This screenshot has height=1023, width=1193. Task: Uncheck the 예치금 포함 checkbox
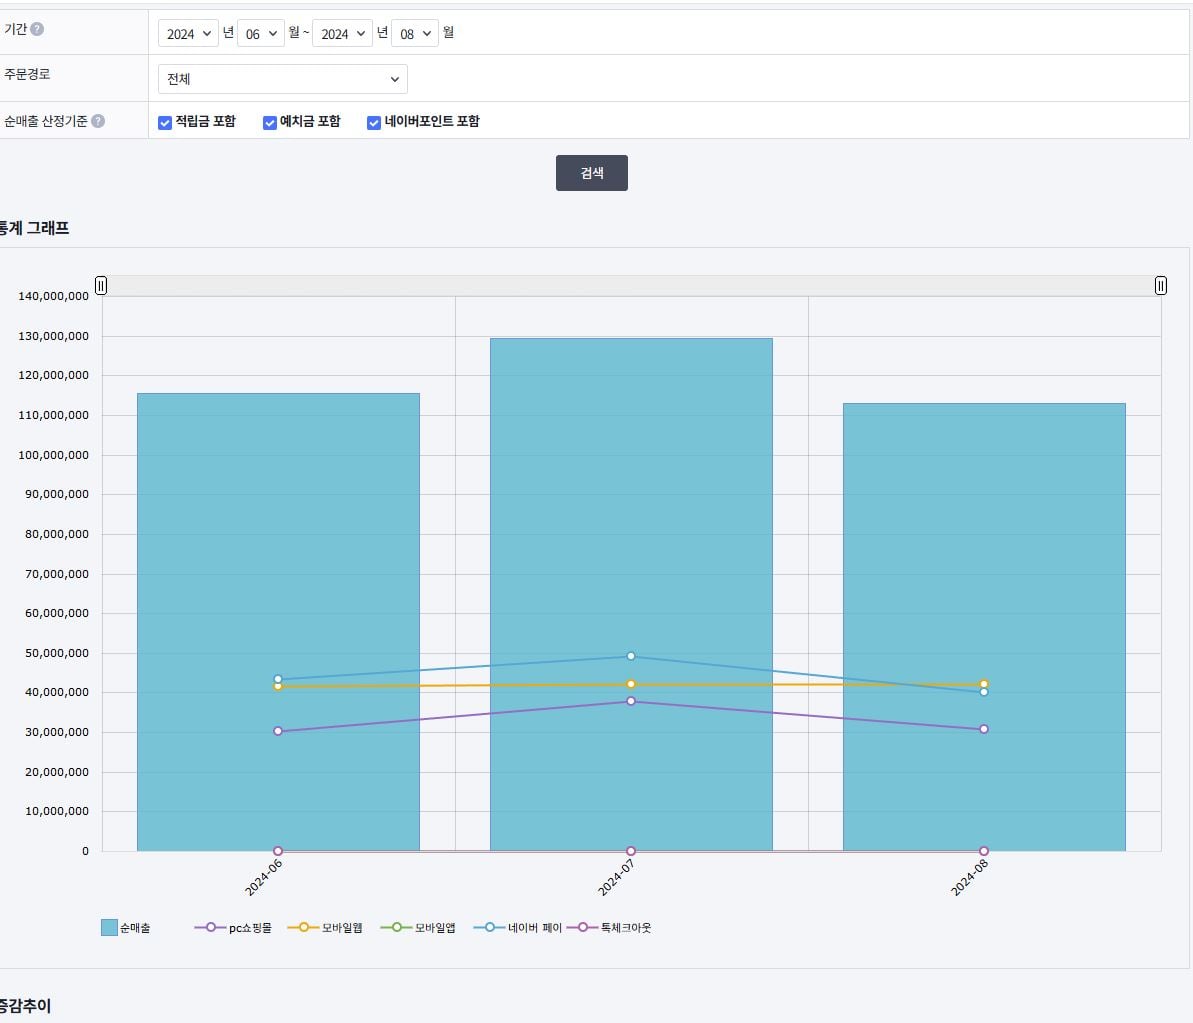coord(269,122)
